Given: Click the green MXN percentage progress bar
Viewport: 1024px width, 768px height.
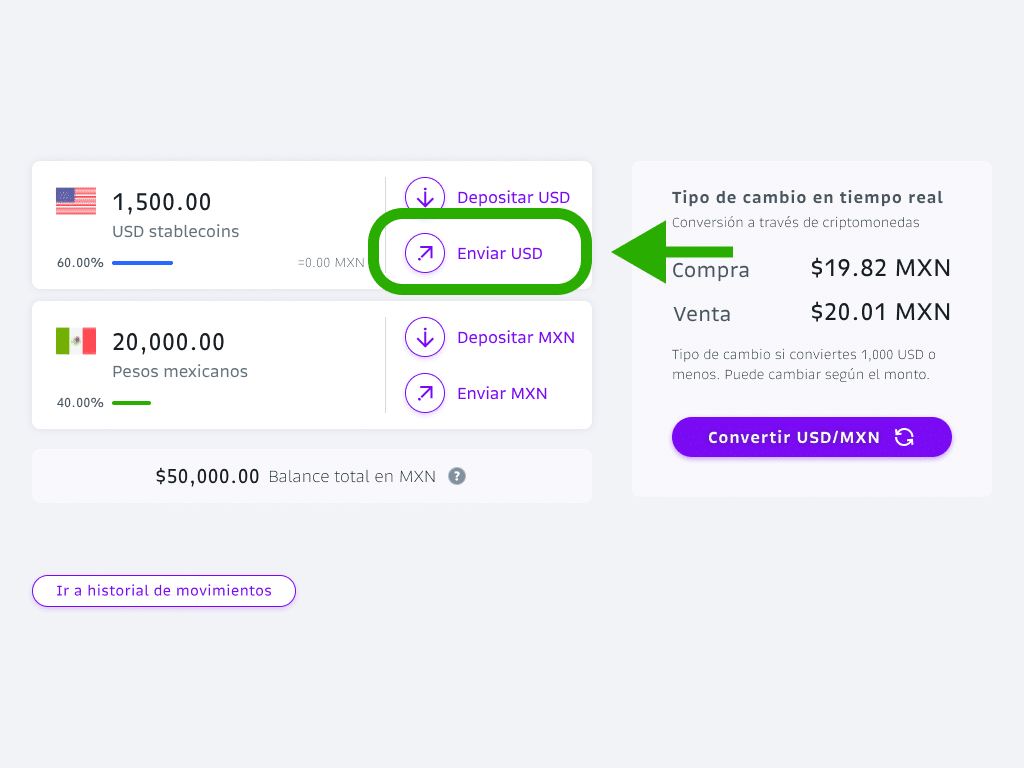Looking at the screenshot, I should coord(131,403).
